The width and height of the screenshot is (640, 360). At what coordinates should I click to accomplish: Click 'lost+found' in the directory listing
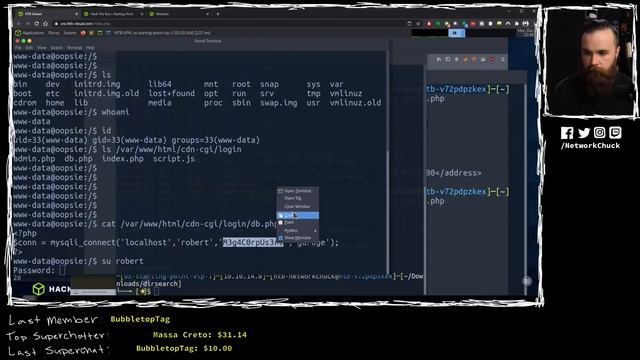171,93
